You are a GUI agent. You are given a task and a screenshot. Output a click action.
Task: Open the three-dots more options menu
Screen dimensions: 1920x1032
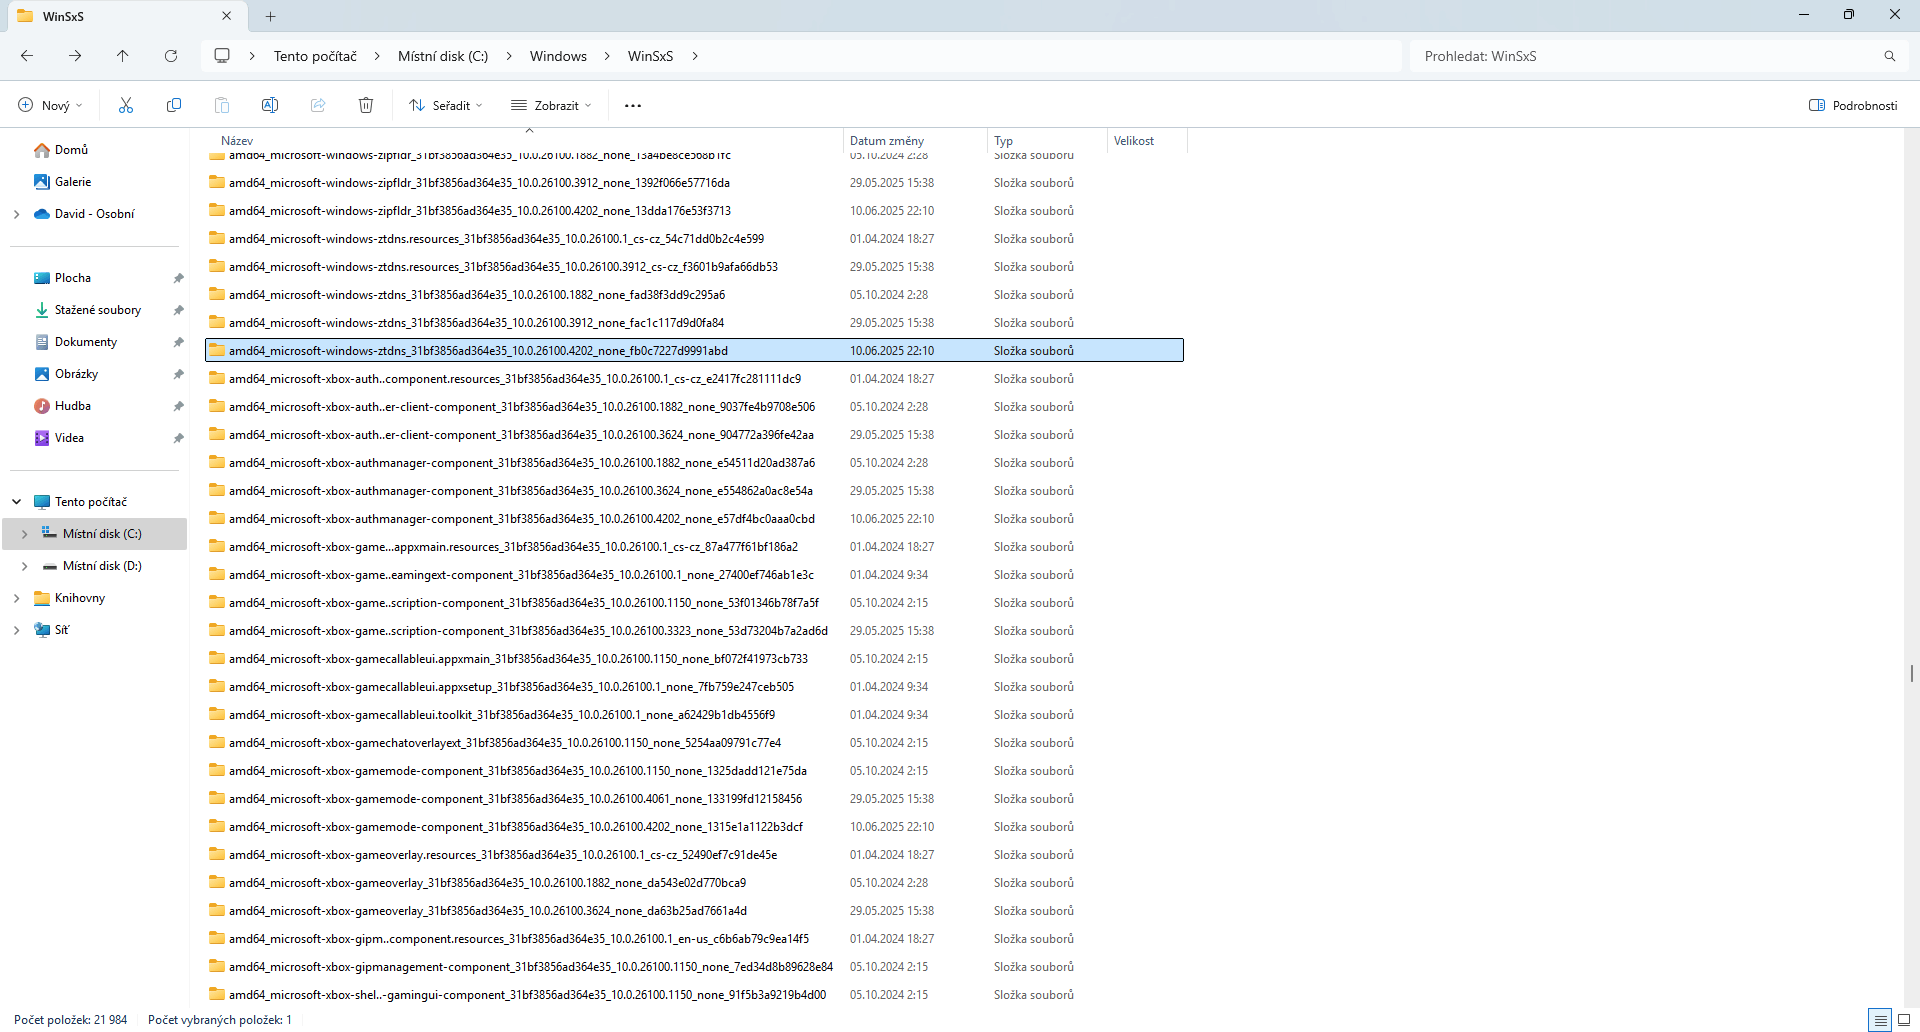click(x=633, y=105)
